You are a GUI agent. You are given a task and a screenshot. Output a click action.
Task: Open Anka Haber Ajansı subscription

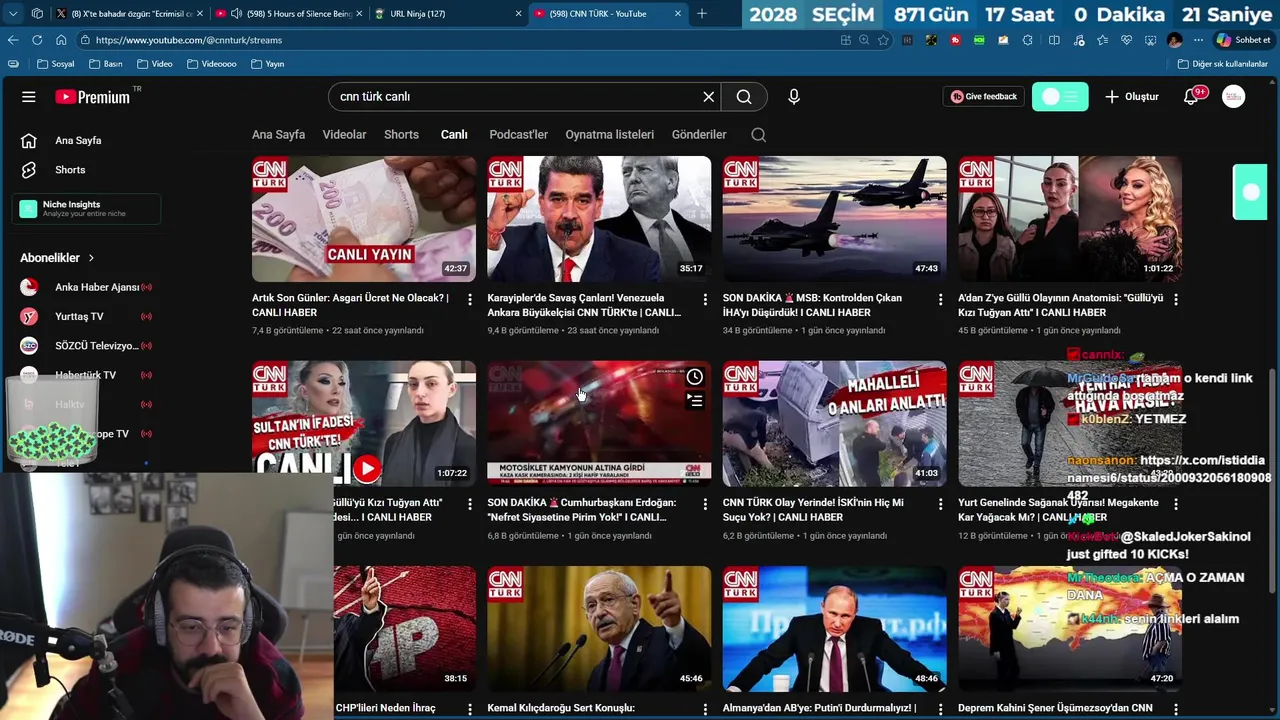point(86,287)
